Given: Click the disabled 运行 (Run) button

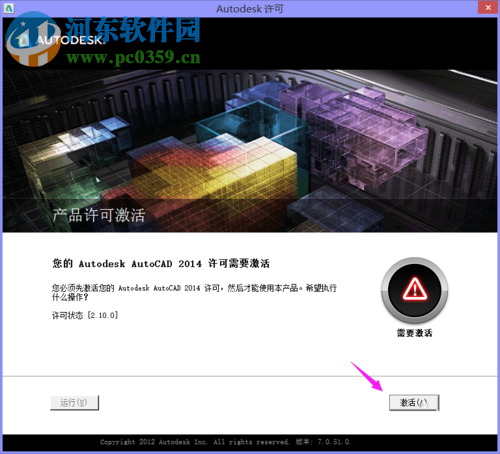Looking at the screenshot, I should (x=74, y=403).
